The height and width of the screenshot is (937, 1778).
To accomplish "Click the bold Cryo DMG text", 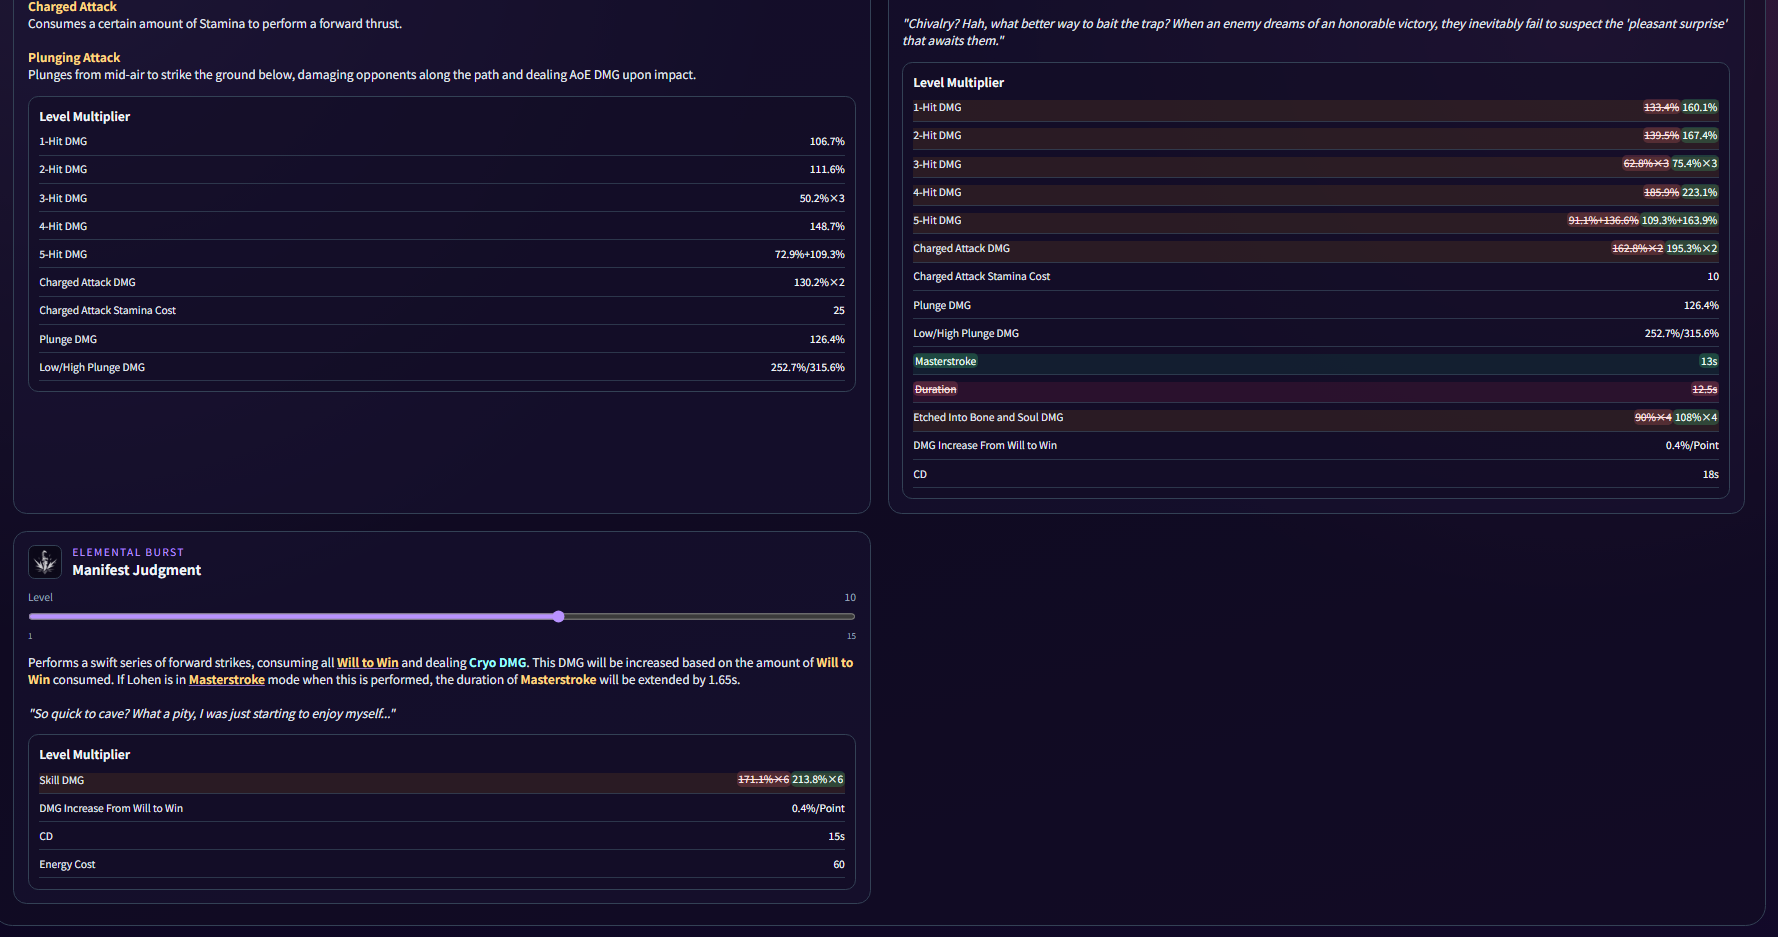I will (x=498, y=663).
